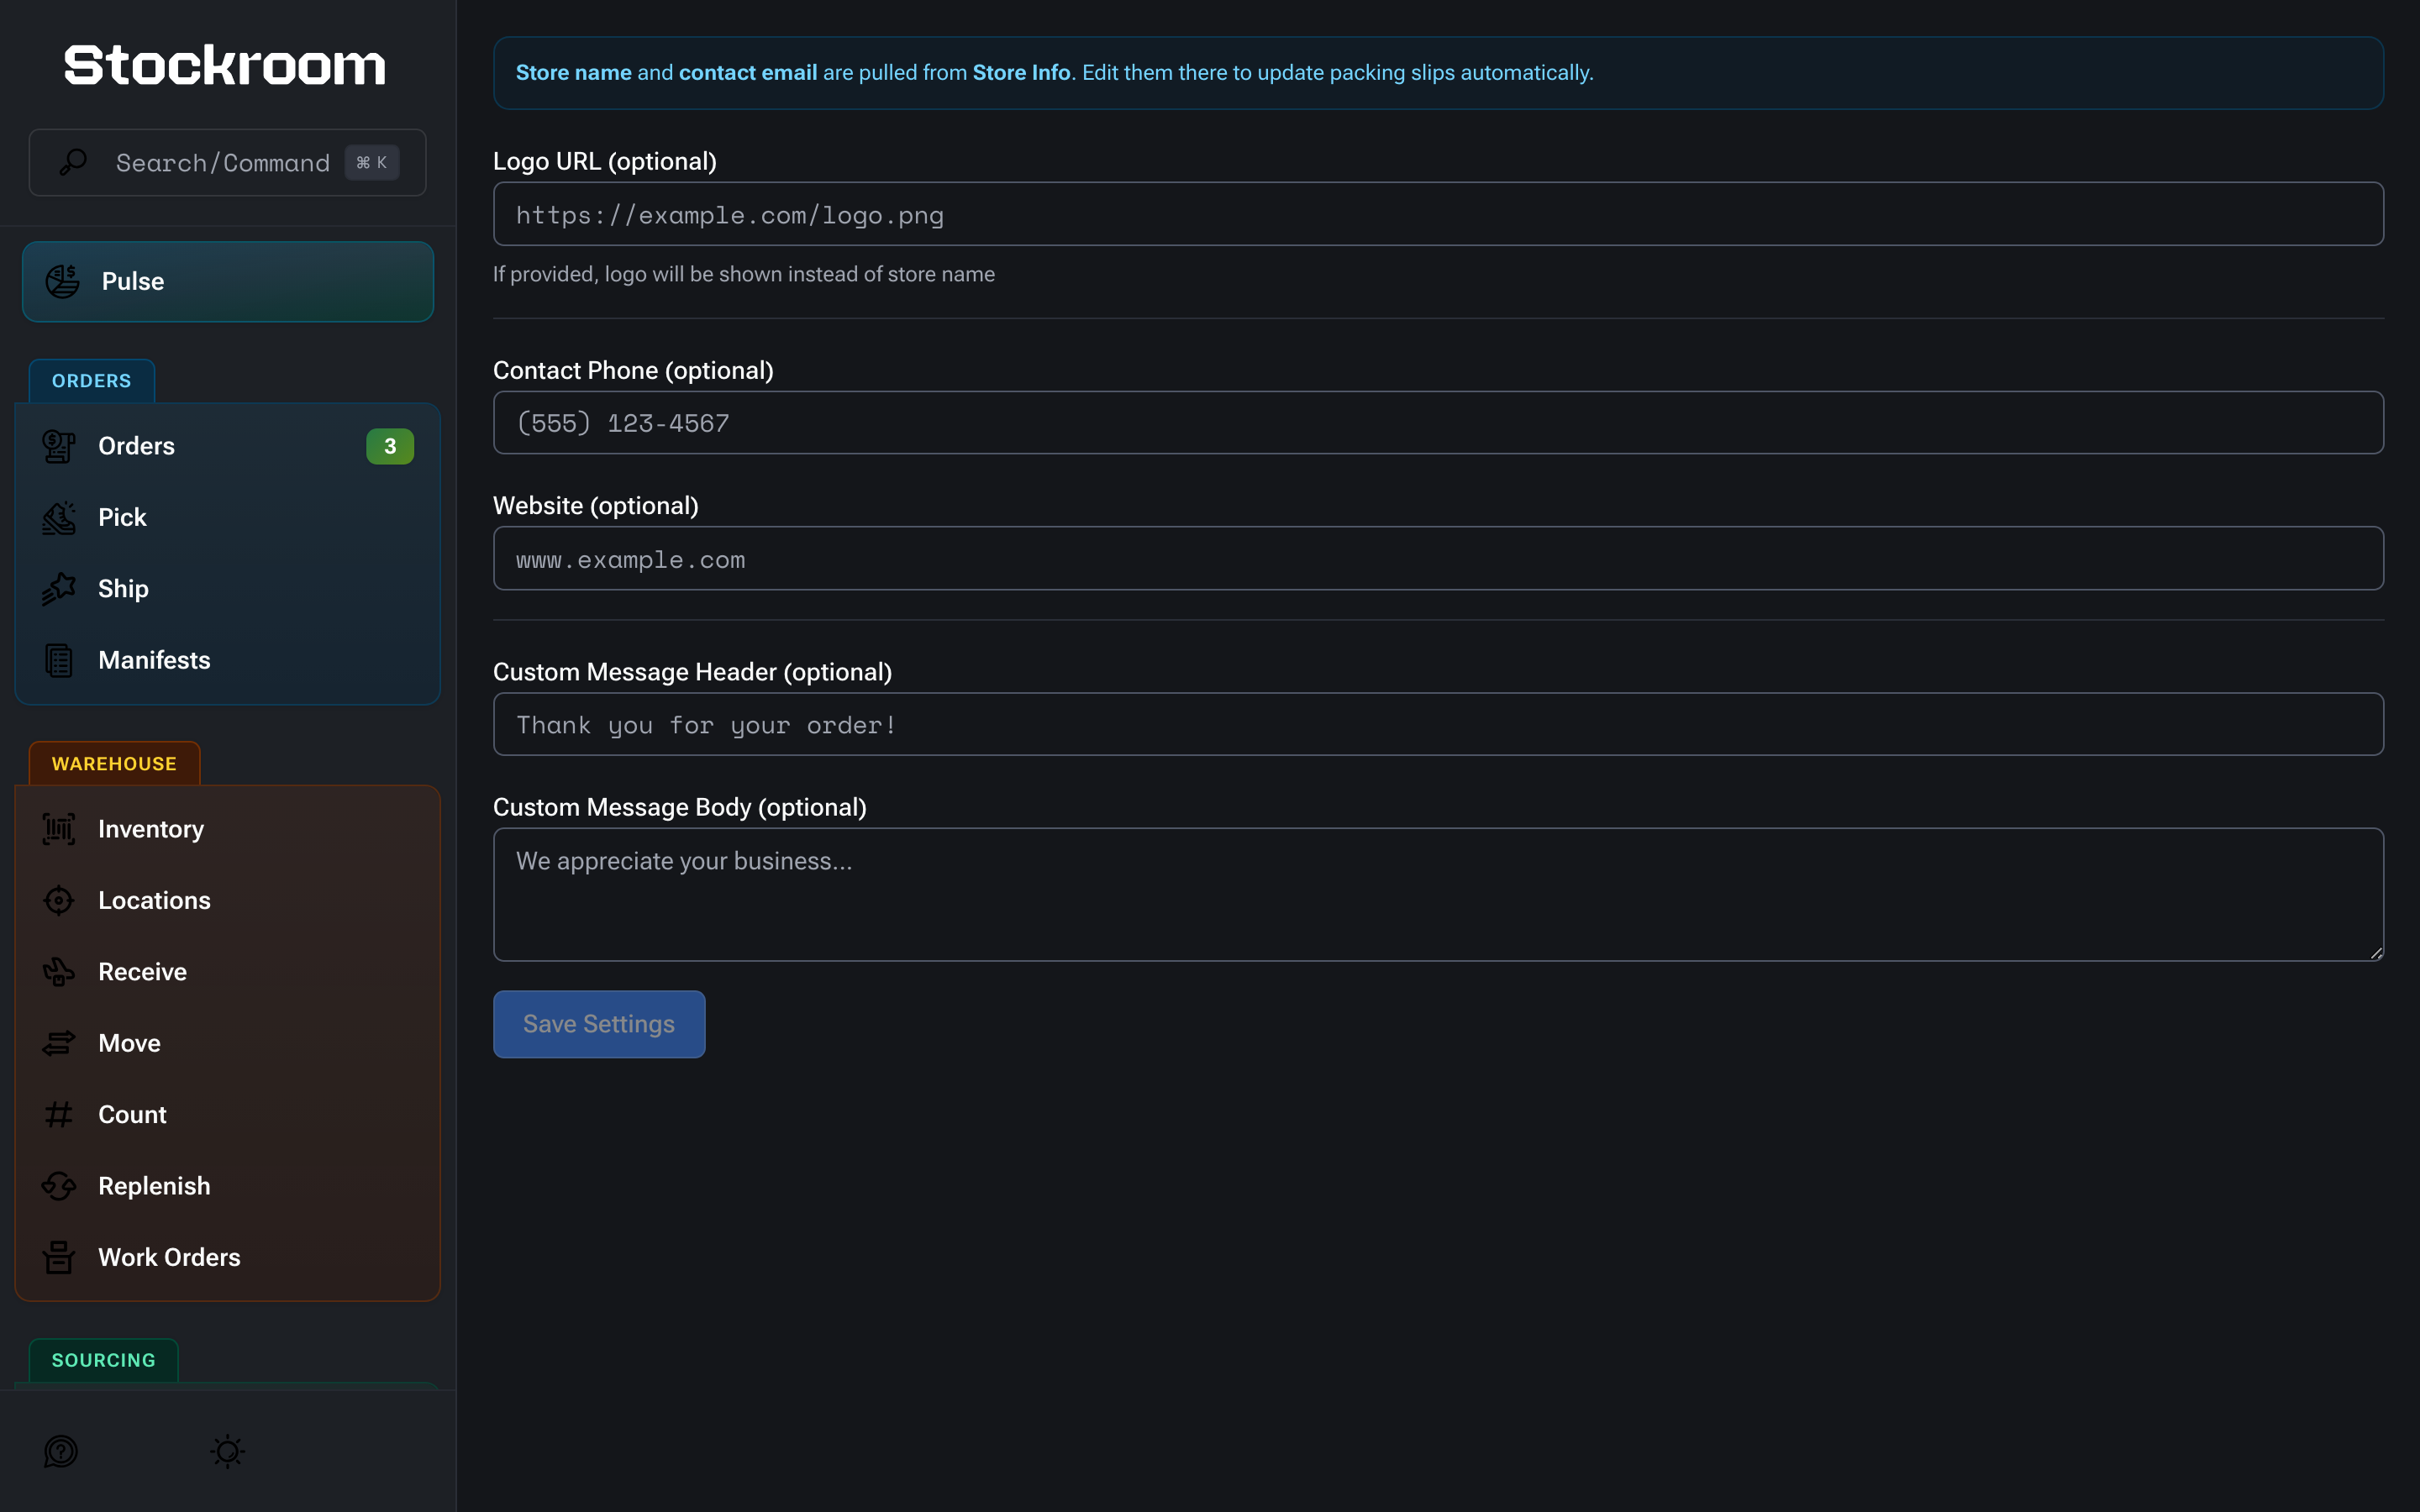Click the Count hash icon

[59, 1114]
